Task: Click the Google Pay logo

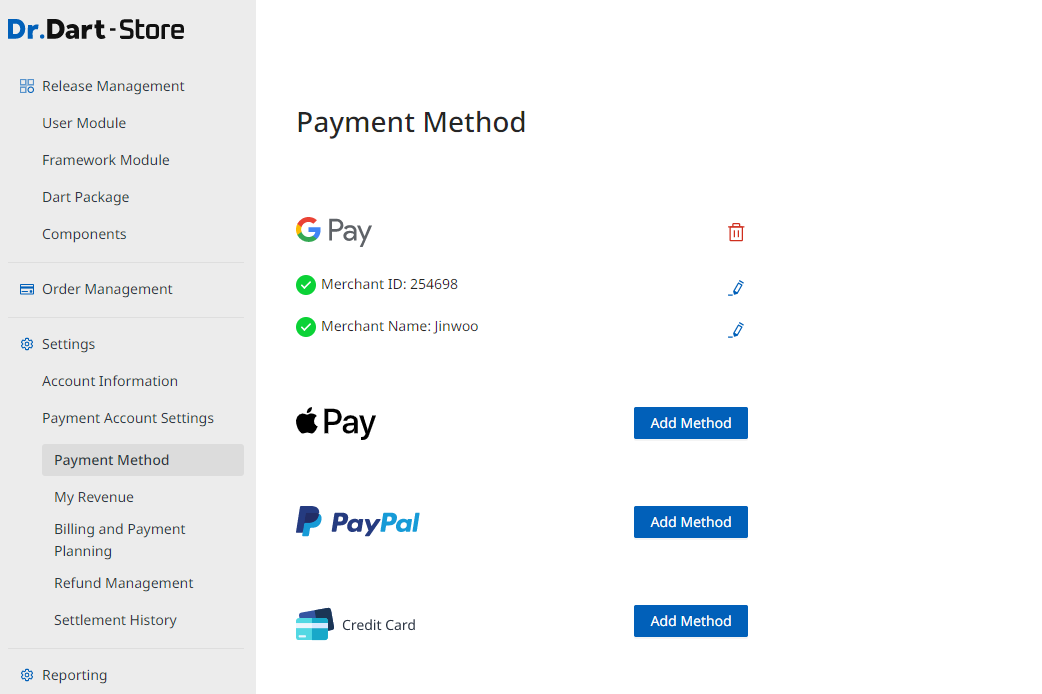Action: 334,231
